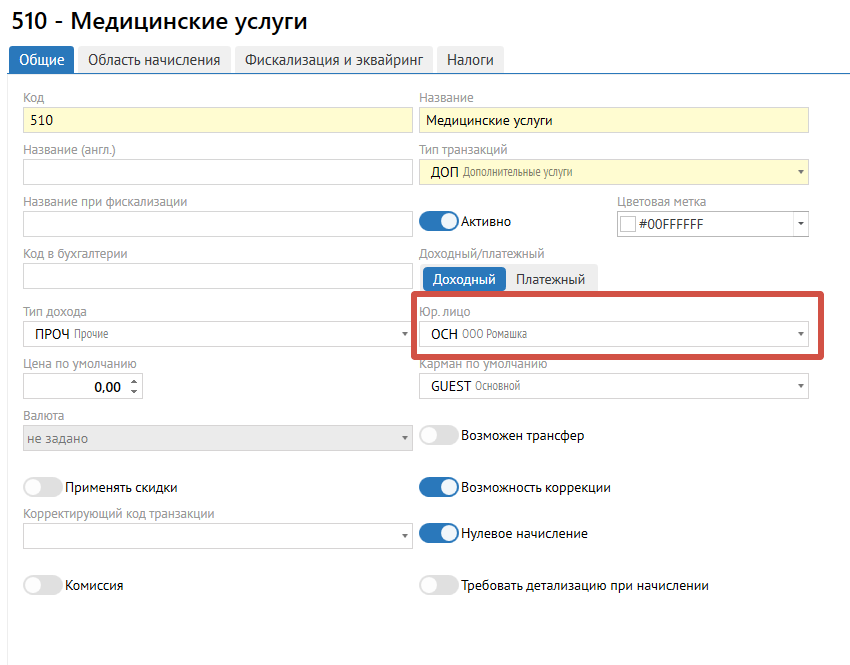
Task: Enable Требовать детализацию при начислении
Action: click(438, 585)
